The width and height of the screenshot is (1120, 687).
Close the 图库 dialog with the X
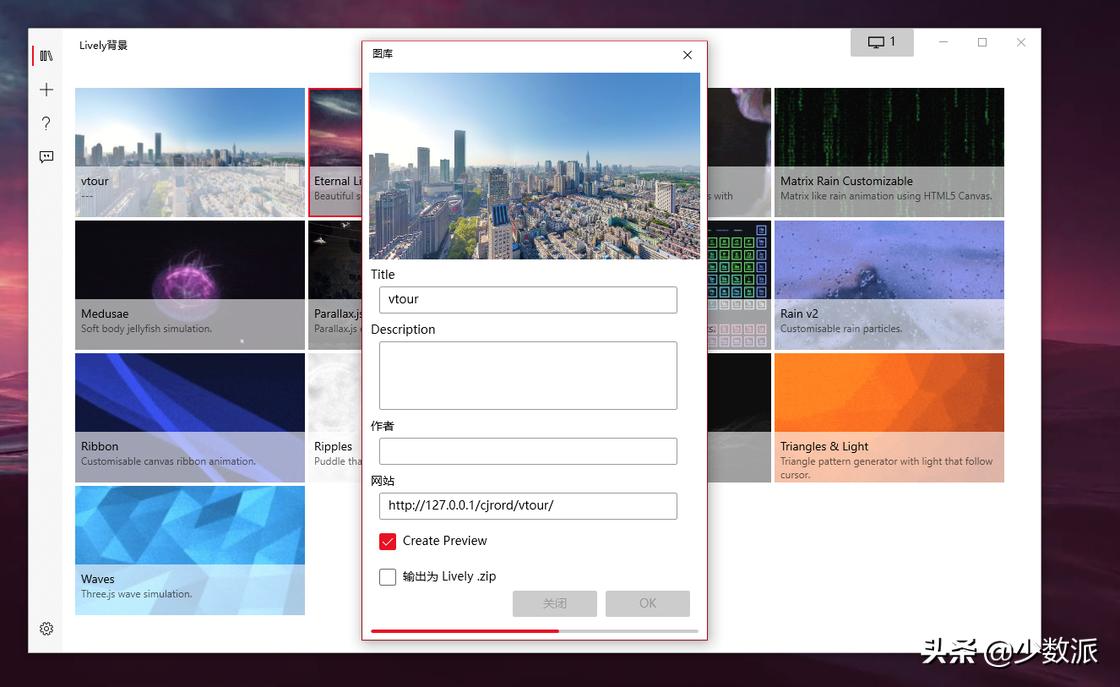[x=687, y=55]
